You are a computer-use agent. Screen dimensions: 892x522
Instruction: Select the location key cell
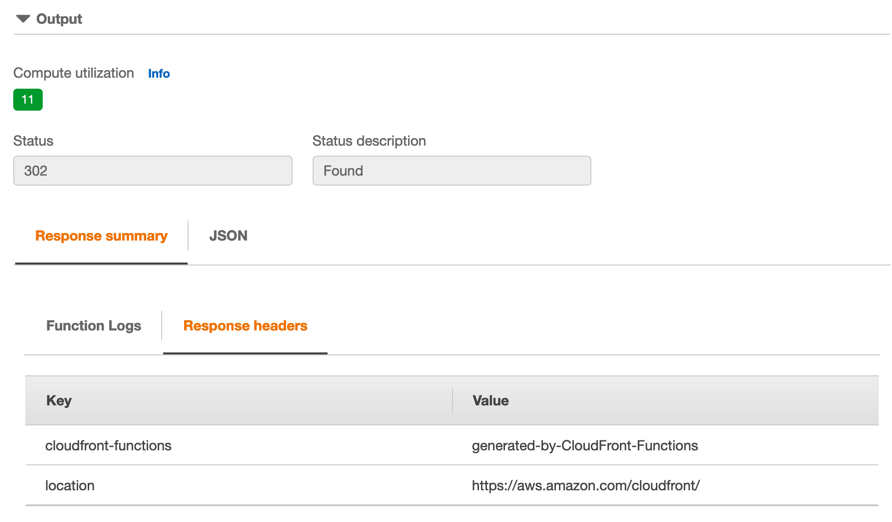pyautogui.click(x=70, y=486)
